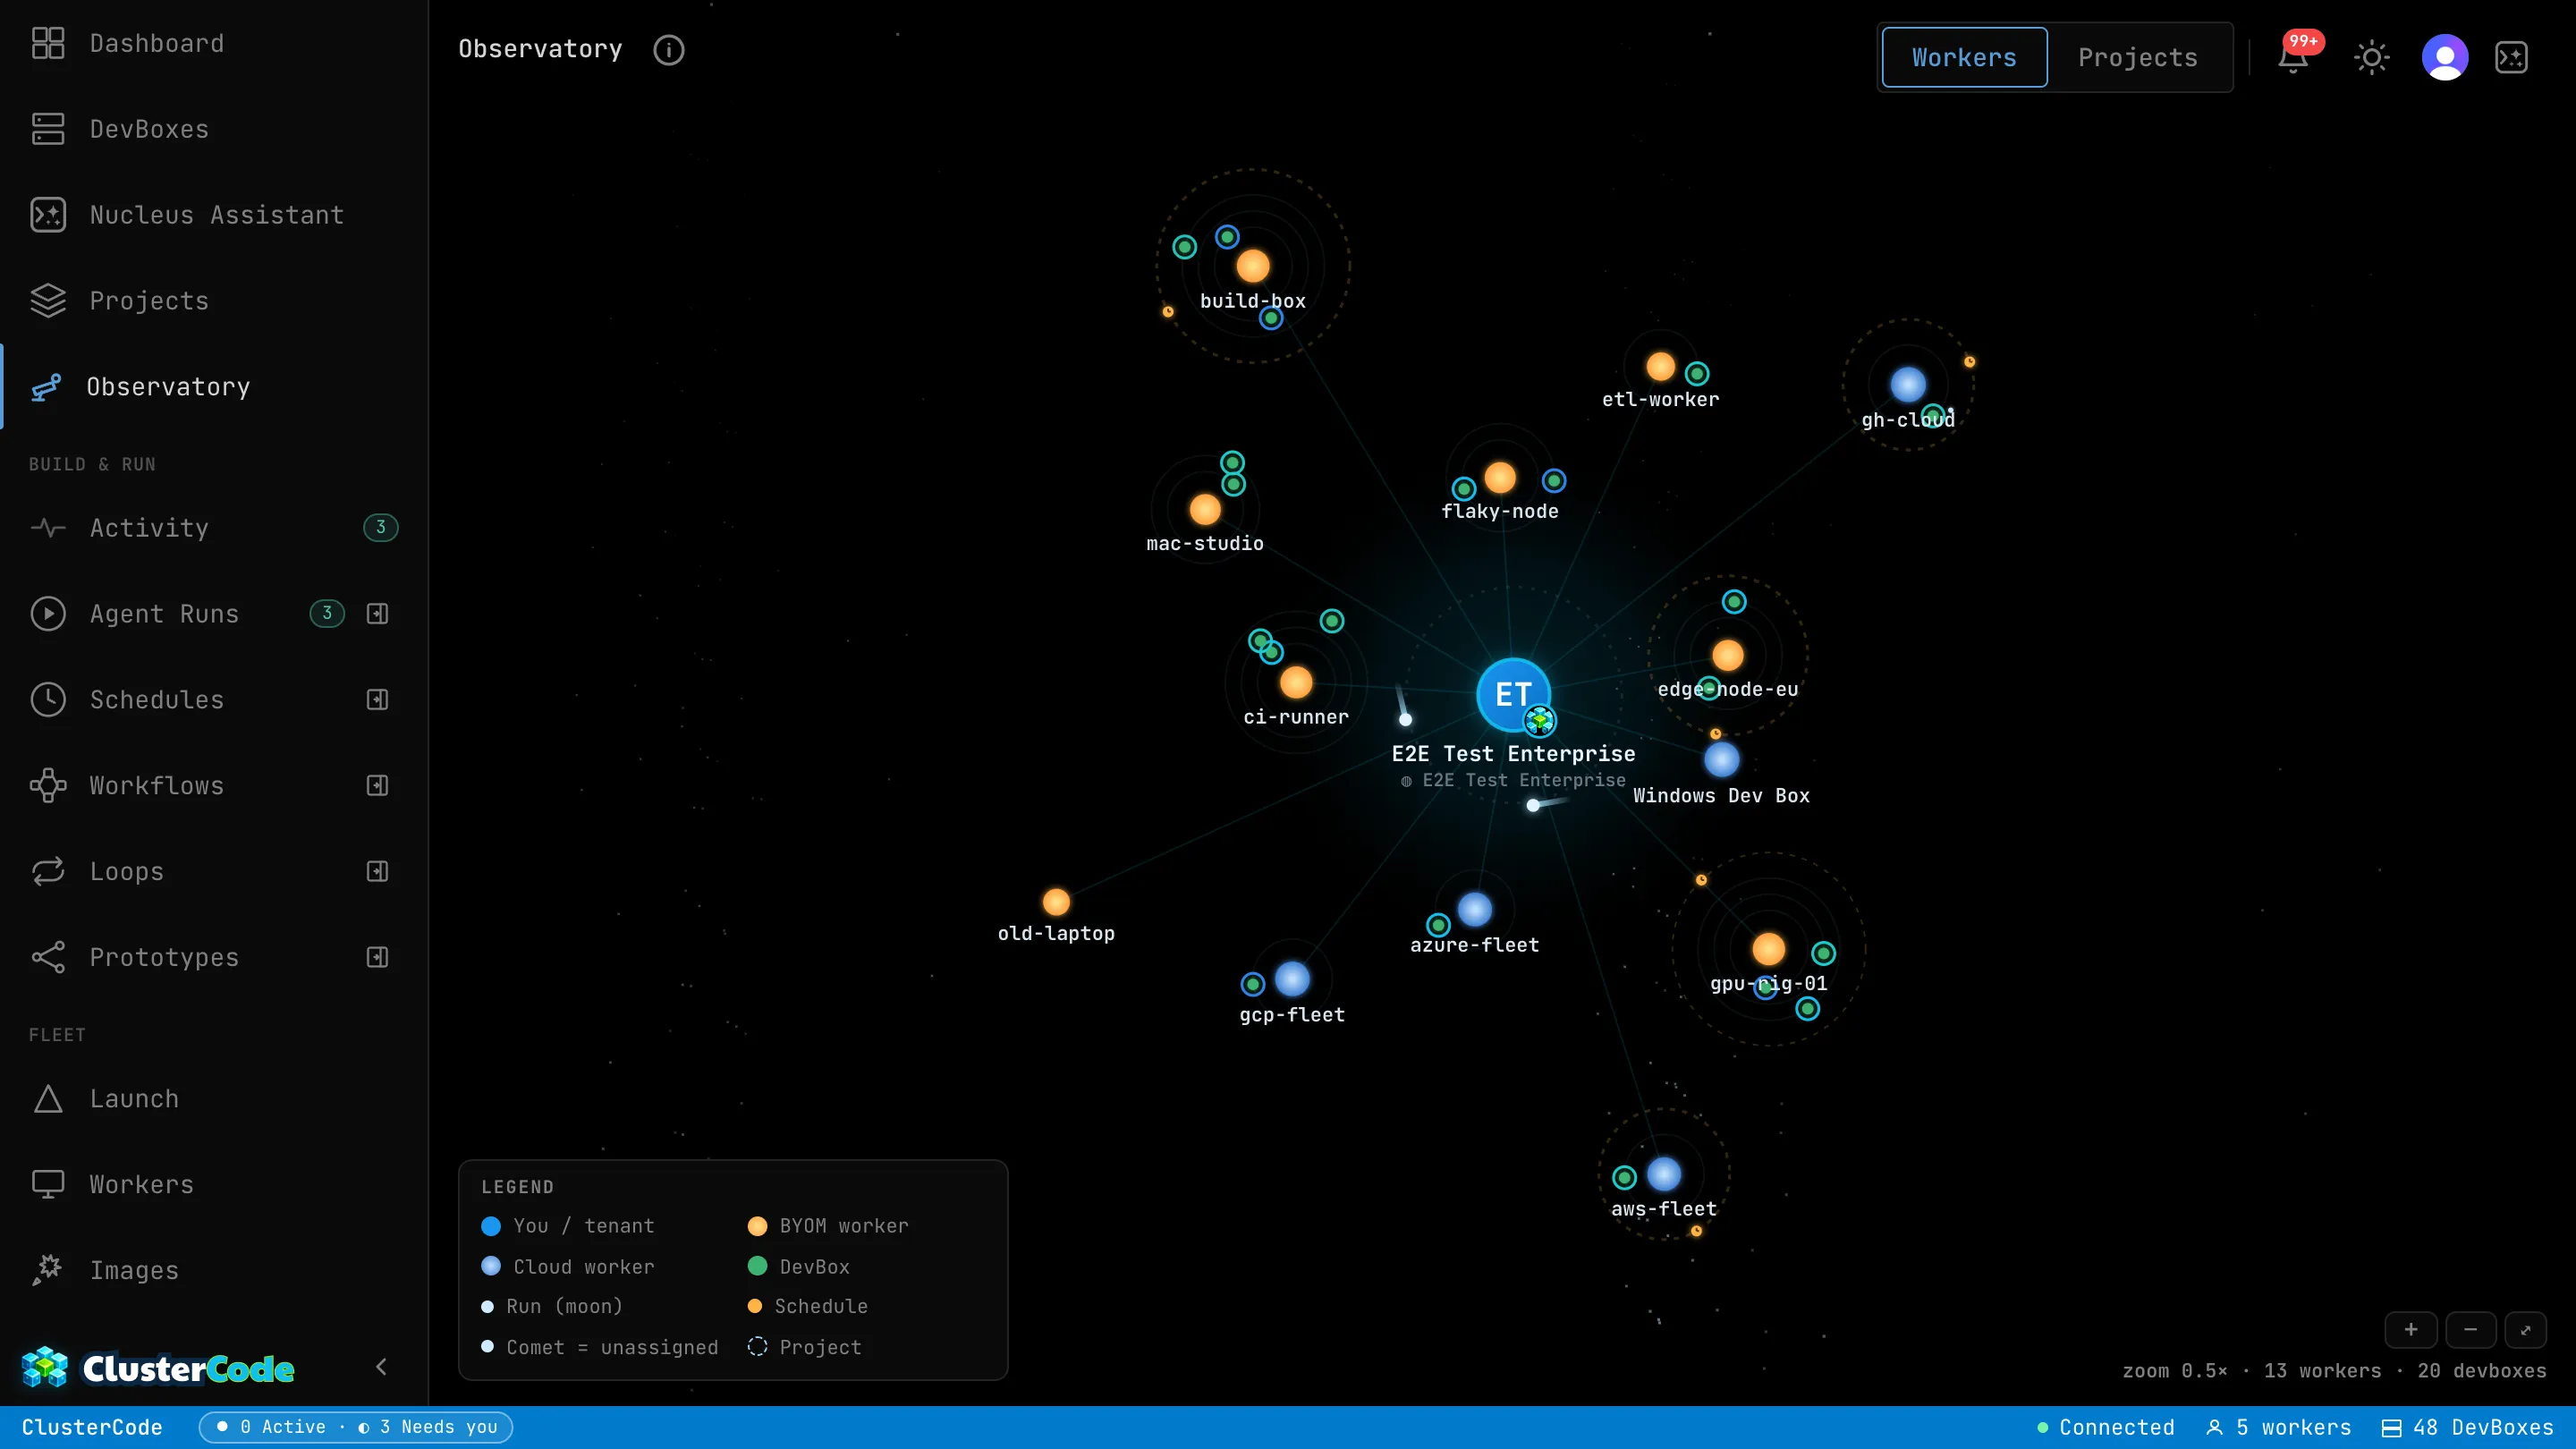Open the Dashboard sidebar item
2576x1449 pixels.
pyautogui.click(x=214, y=43)
